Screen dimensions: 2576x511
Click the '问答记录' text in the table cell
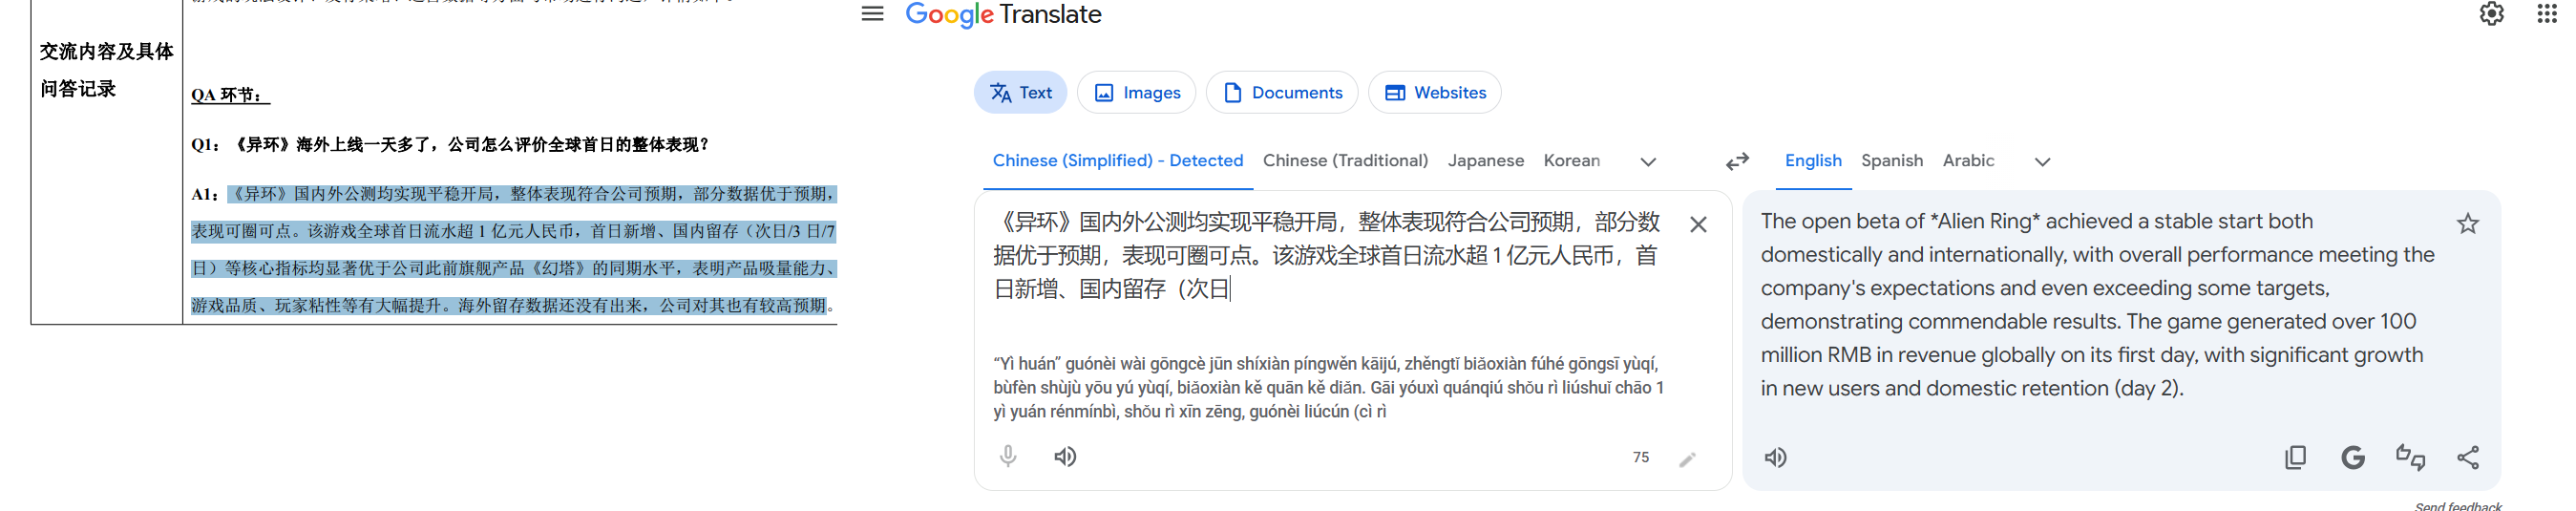click(78, 89)
